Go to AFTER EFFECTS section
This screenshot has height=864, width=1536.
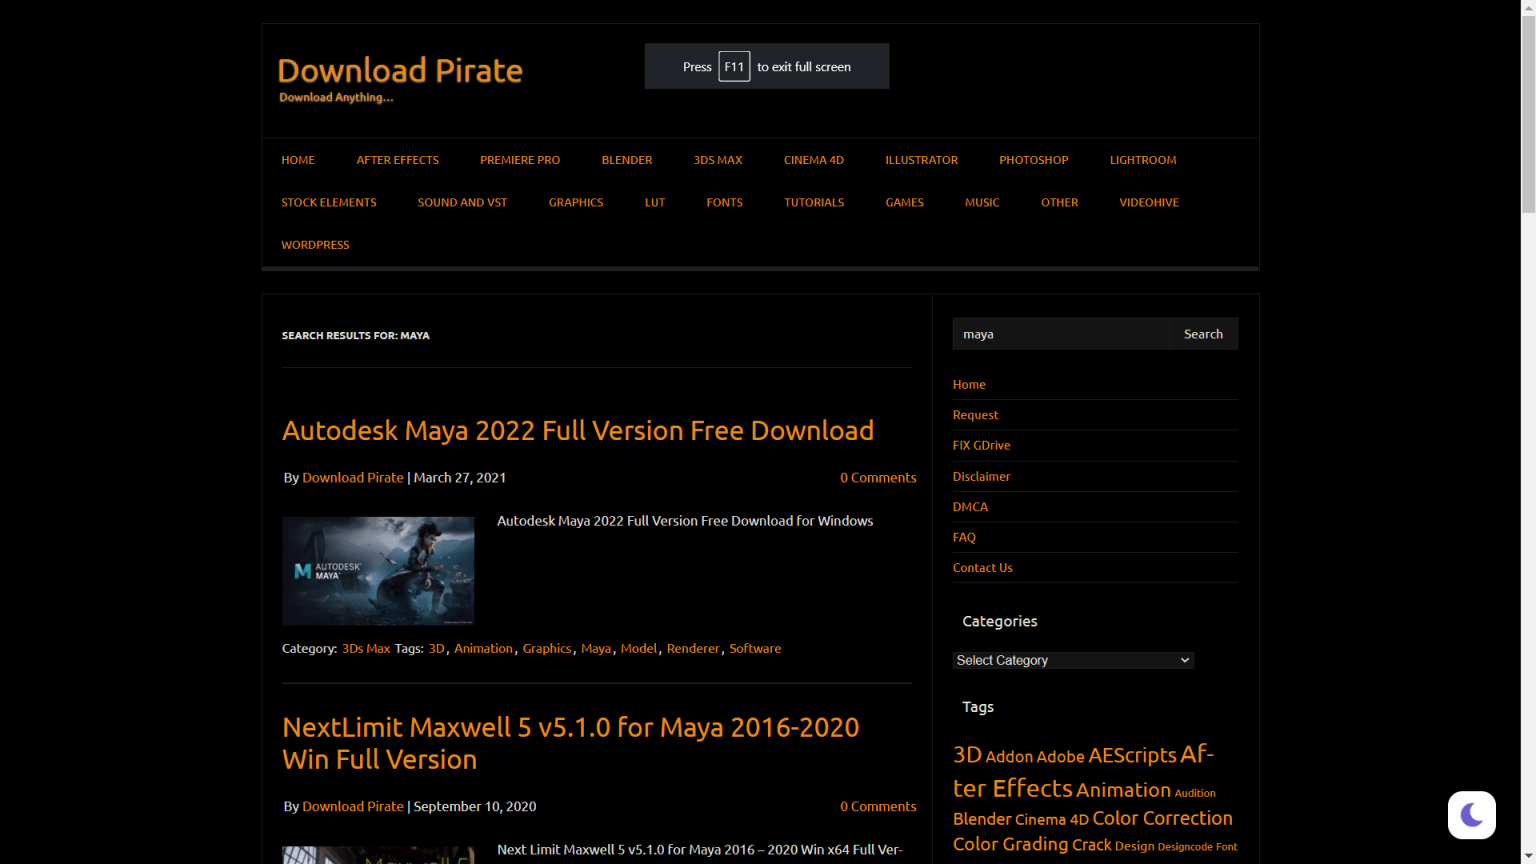398,160
